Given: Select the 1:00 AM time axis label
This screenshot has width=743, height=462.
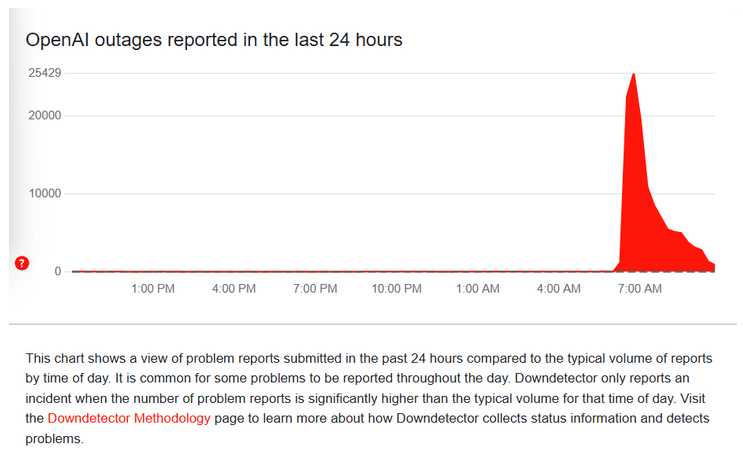Looking at the screenshot, I should tap(478, 289).
